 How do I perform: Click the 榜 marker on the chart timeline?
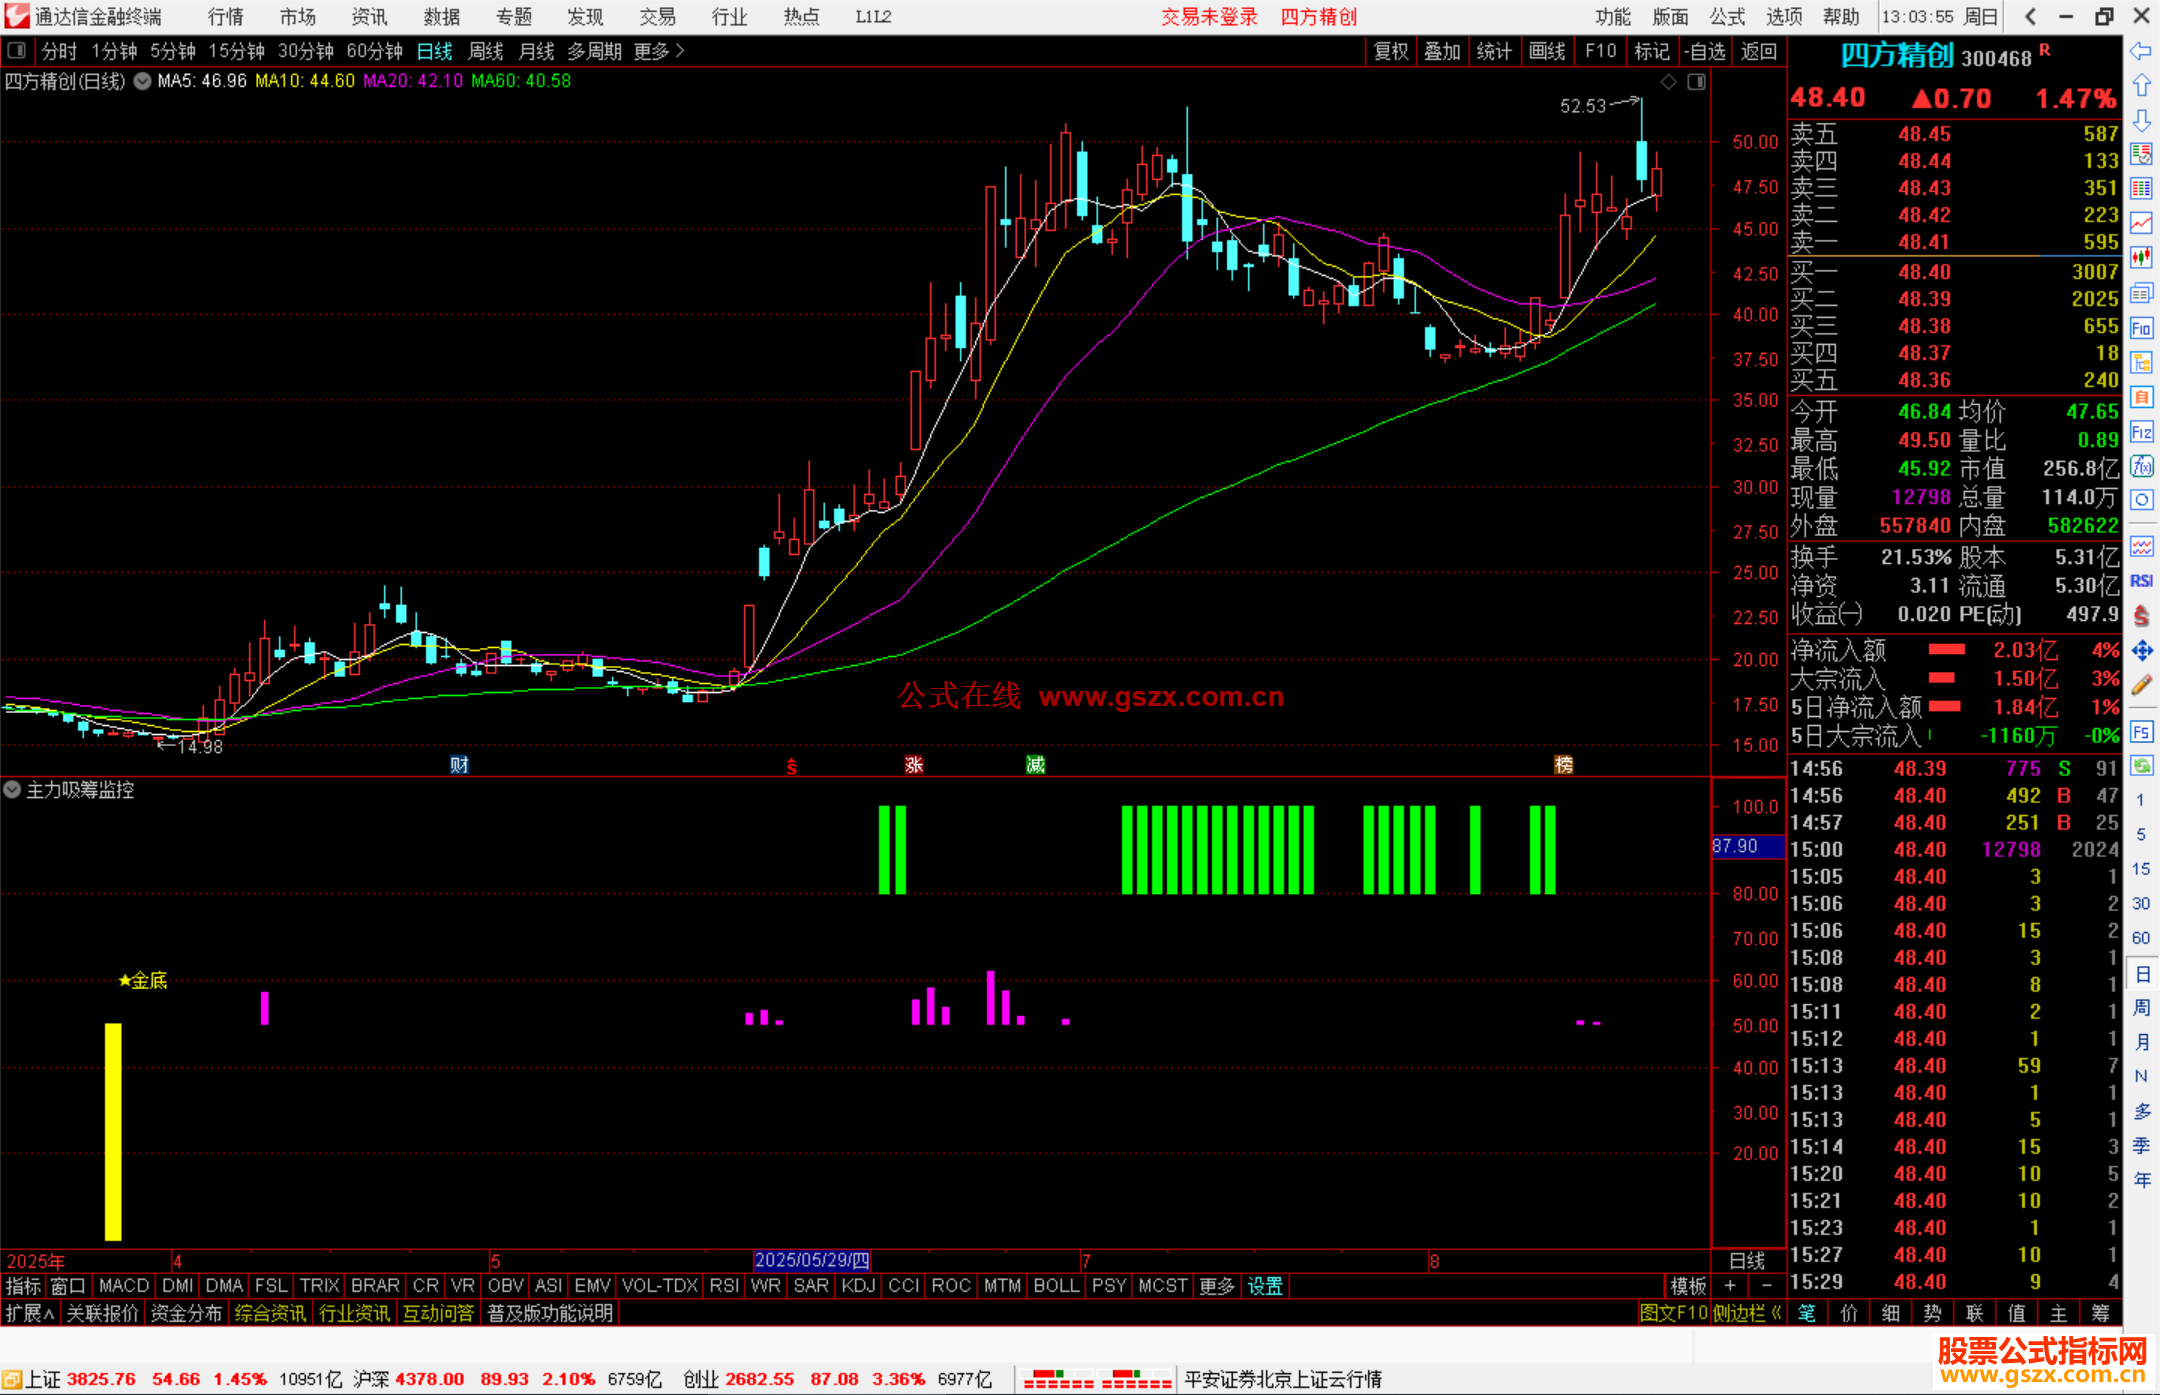1564,765
